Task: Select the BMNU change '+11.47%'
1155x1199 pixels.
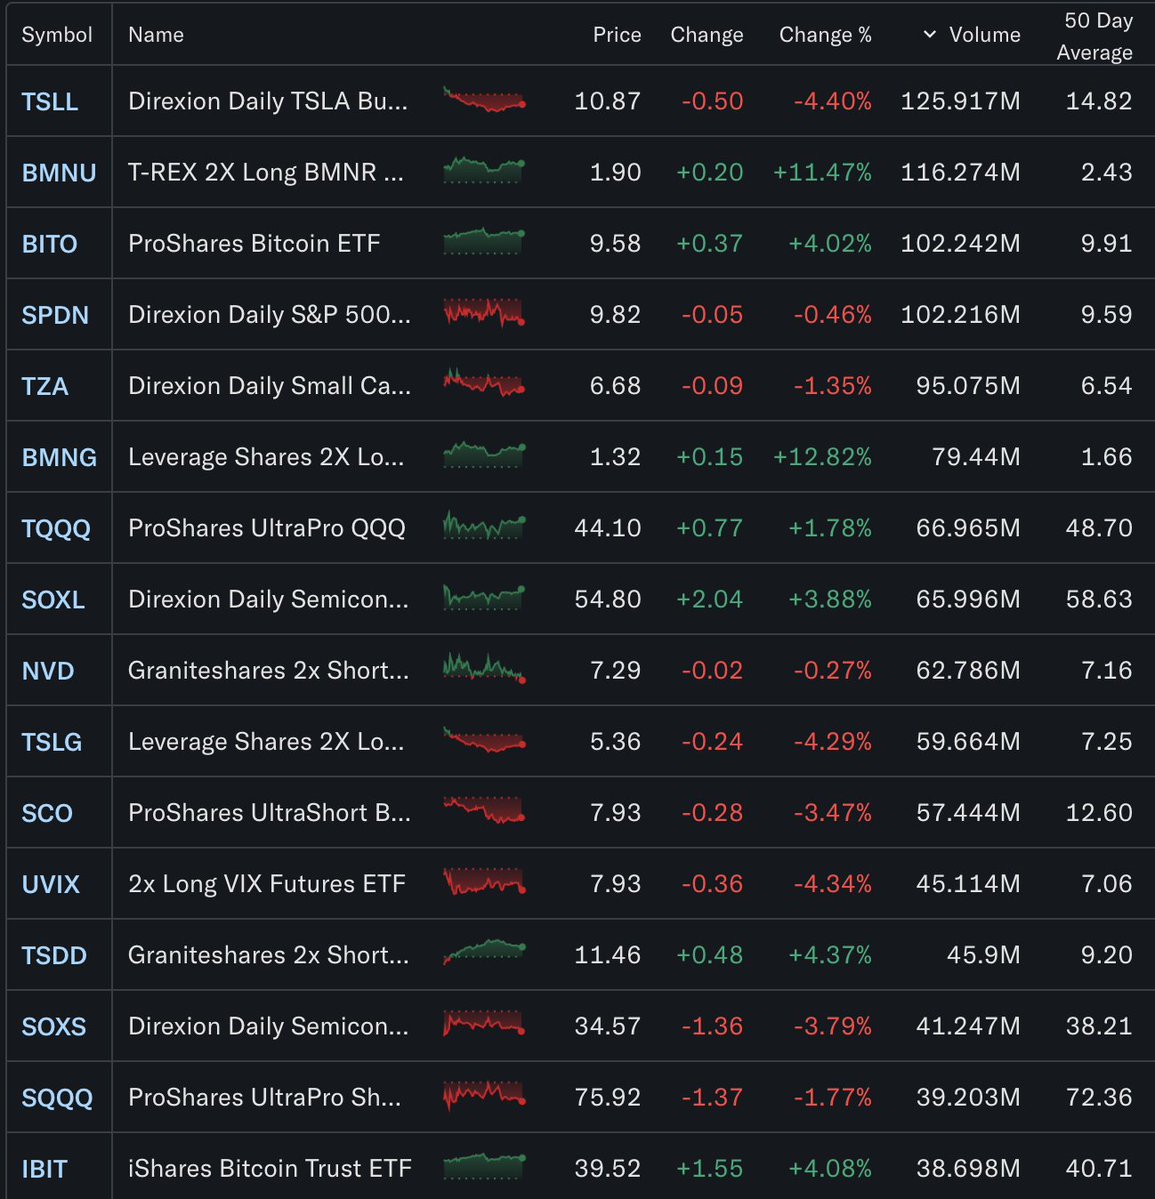Action: coord(822,173)
